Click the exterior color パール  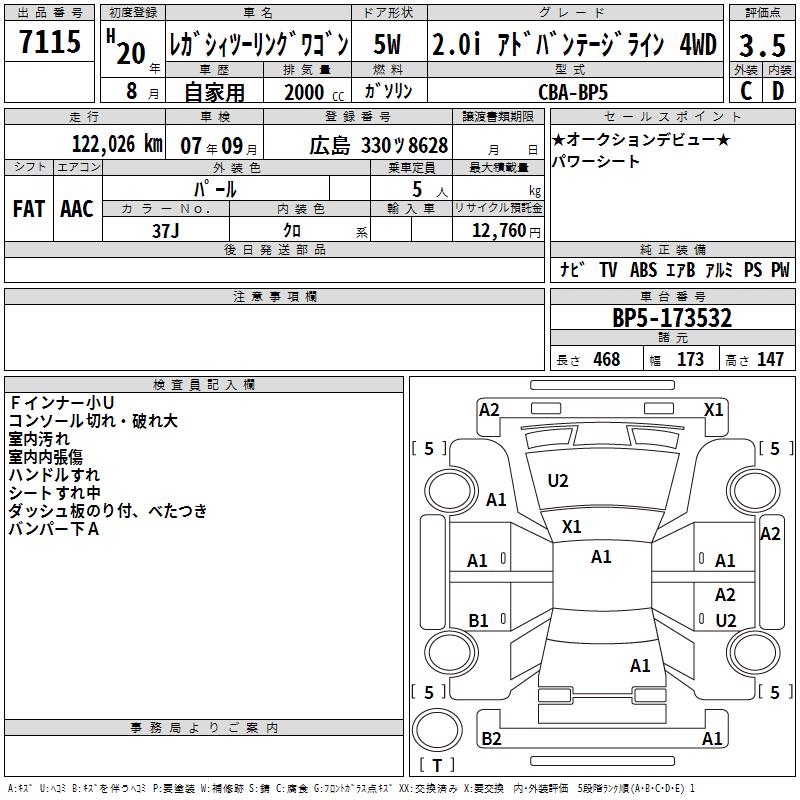[x=215, y=189]
